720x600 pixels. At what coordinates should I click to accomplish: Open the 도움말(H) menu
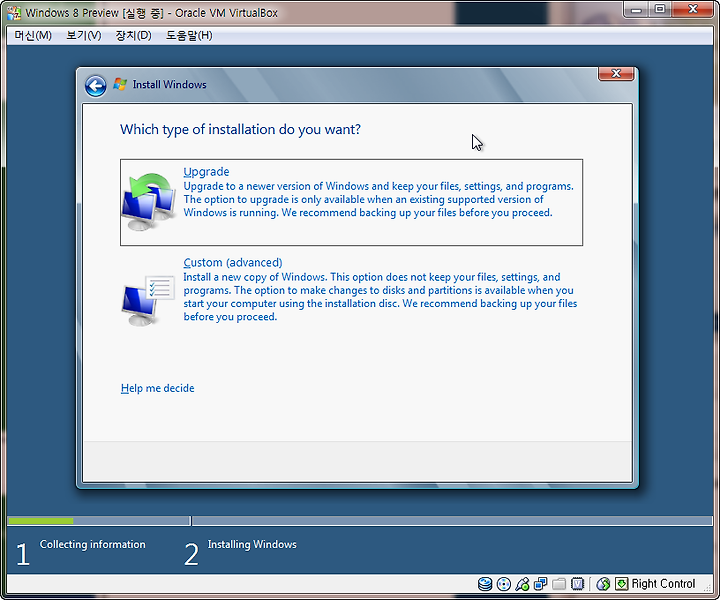point(189,35)
